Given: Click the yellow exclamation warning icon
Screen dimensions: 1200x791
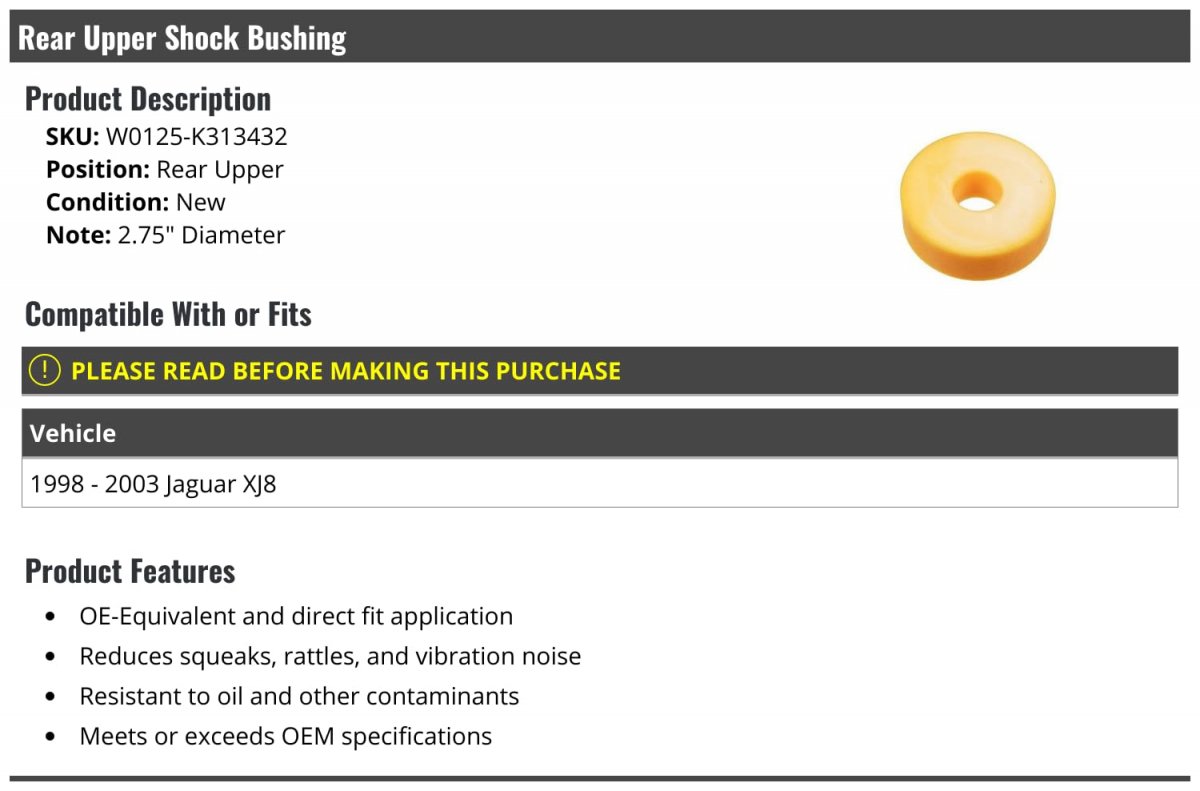Looking at the screenshot, I should (x=45, y=370).
